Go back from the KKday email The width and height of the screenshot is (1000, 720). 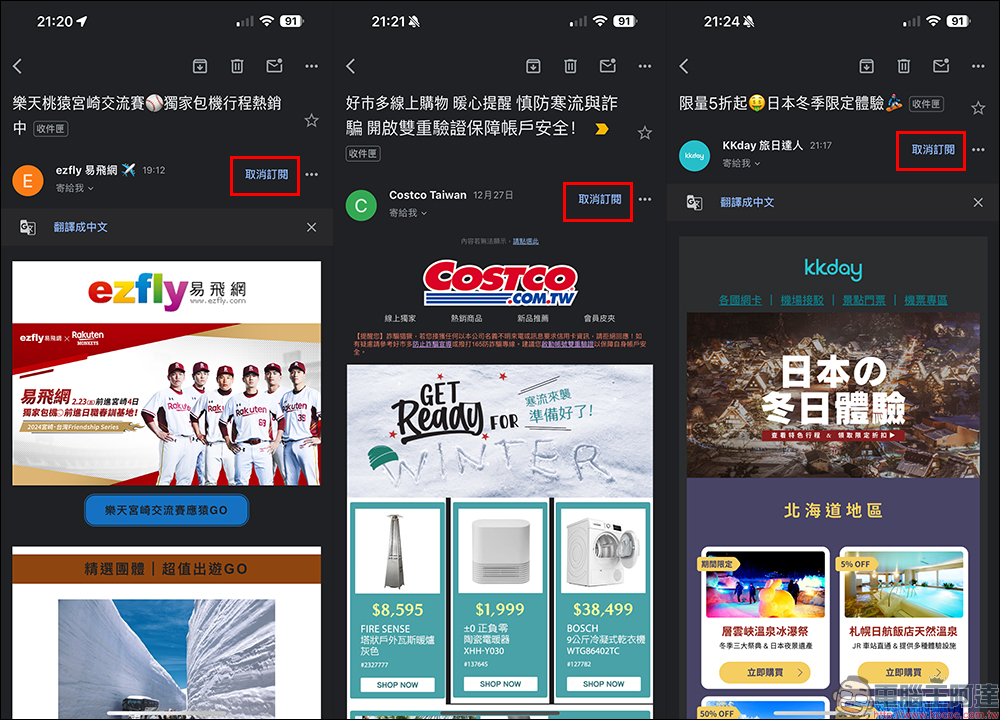[x=684, y=66]
